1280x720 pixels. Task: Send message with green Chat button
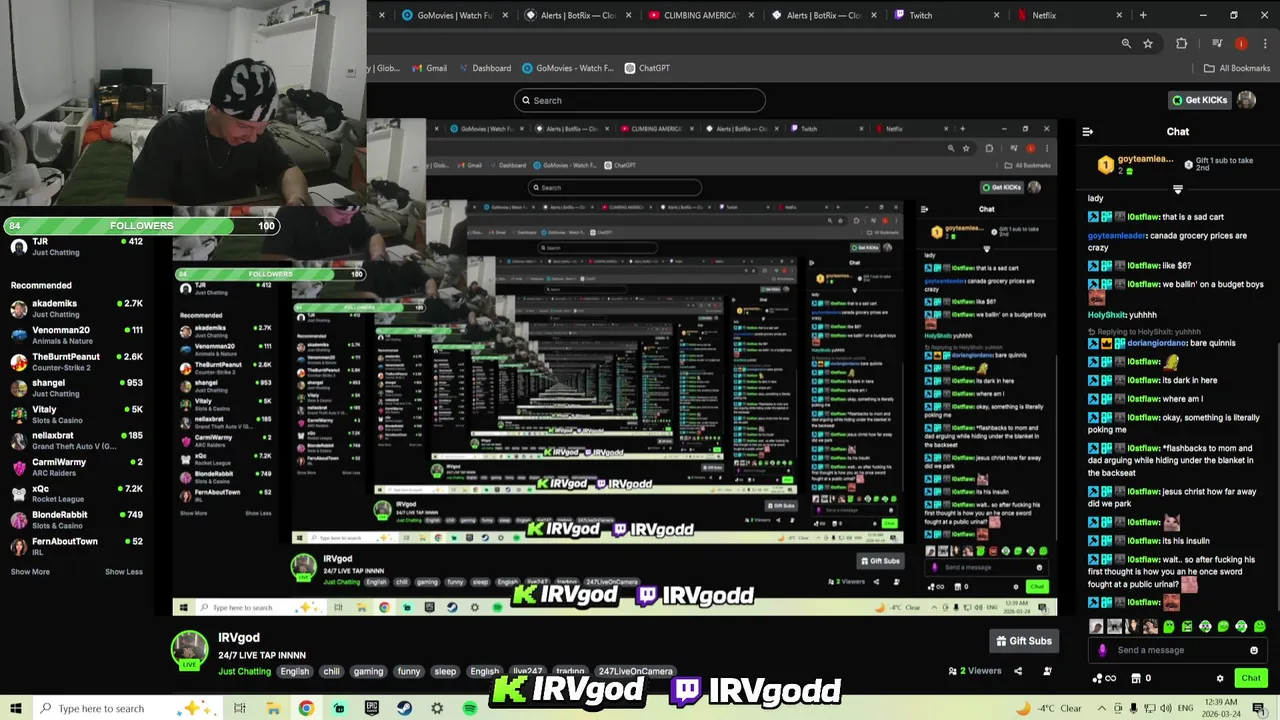click(1251, 678)
